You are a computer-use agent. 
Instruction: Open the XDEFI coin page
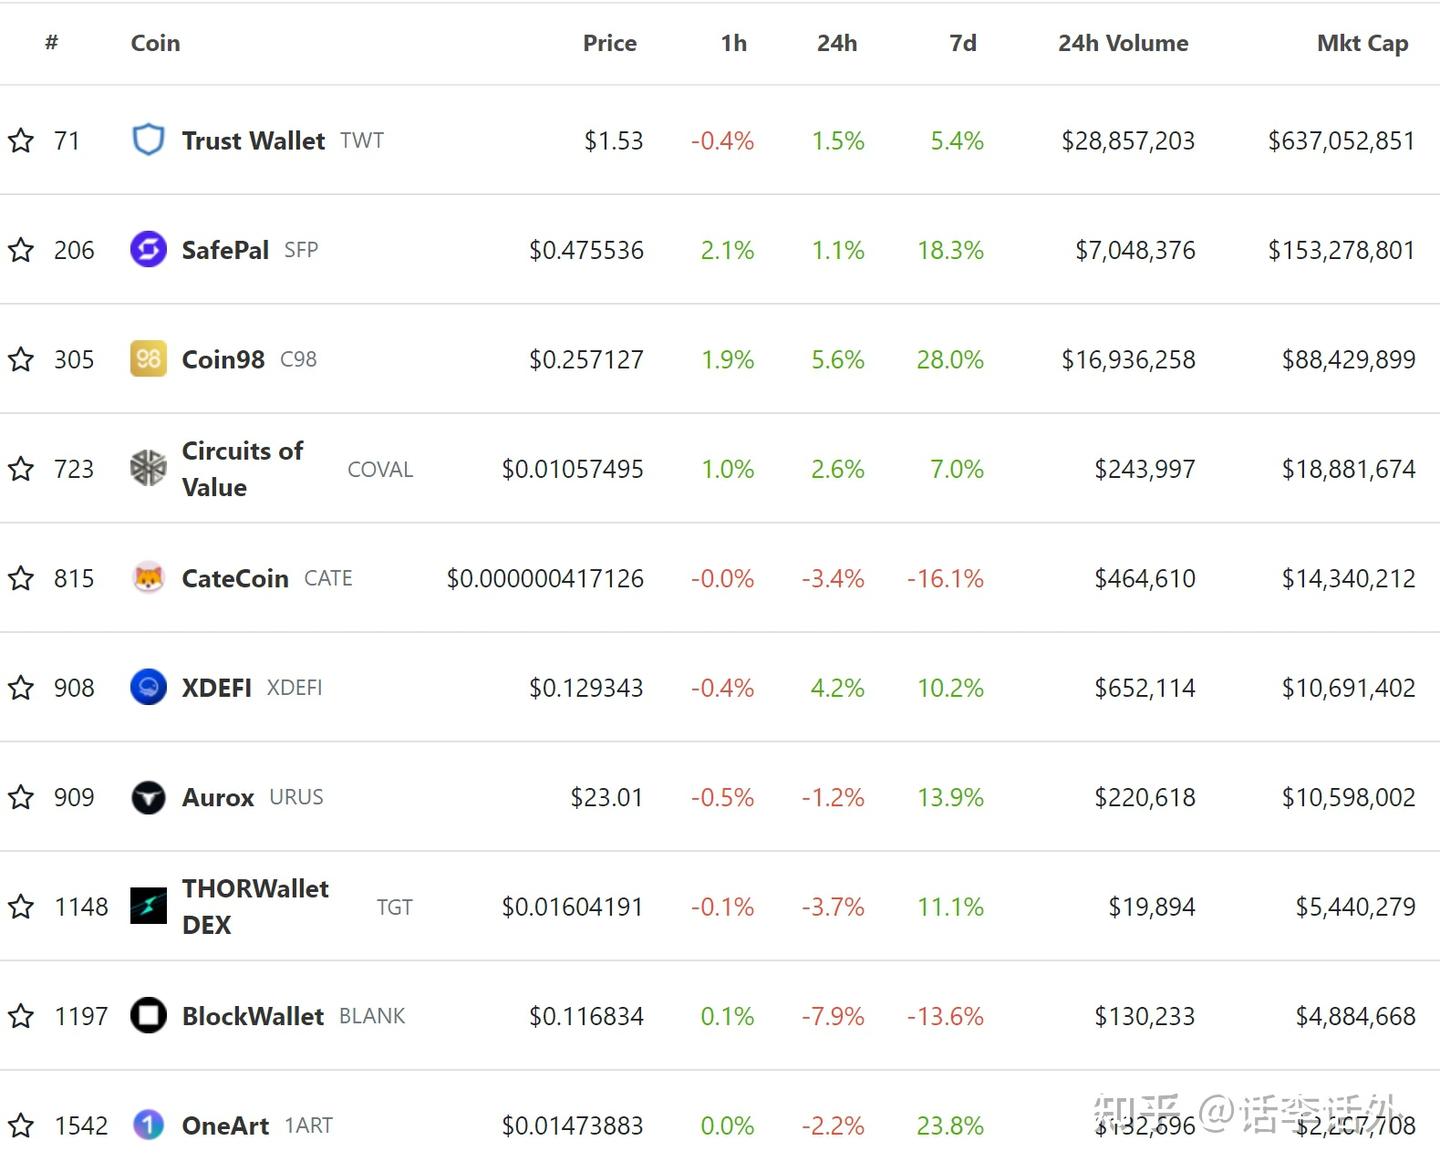(215, 687)
